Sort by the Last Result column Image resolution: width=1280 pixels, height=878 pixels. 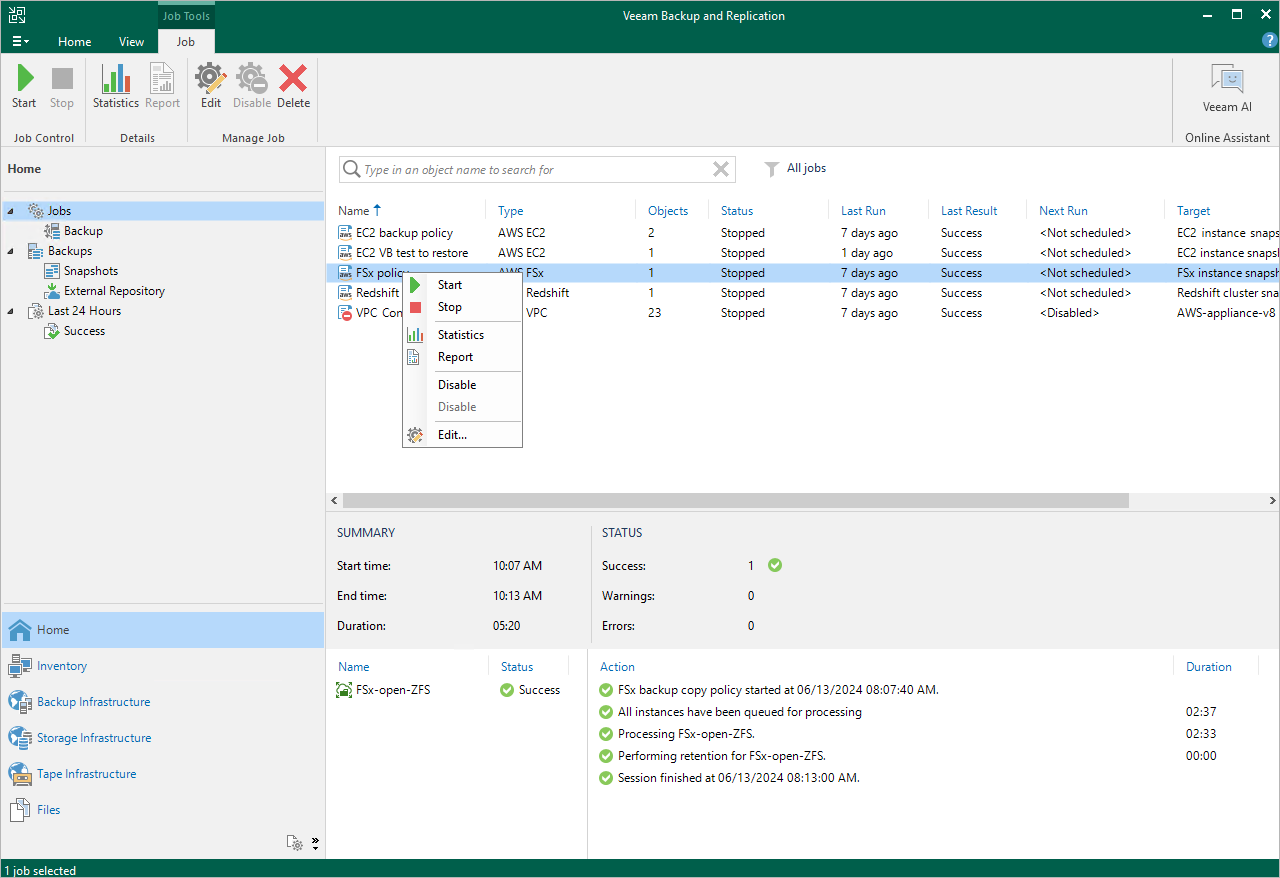pyautogui.click(x=969, y=211)
